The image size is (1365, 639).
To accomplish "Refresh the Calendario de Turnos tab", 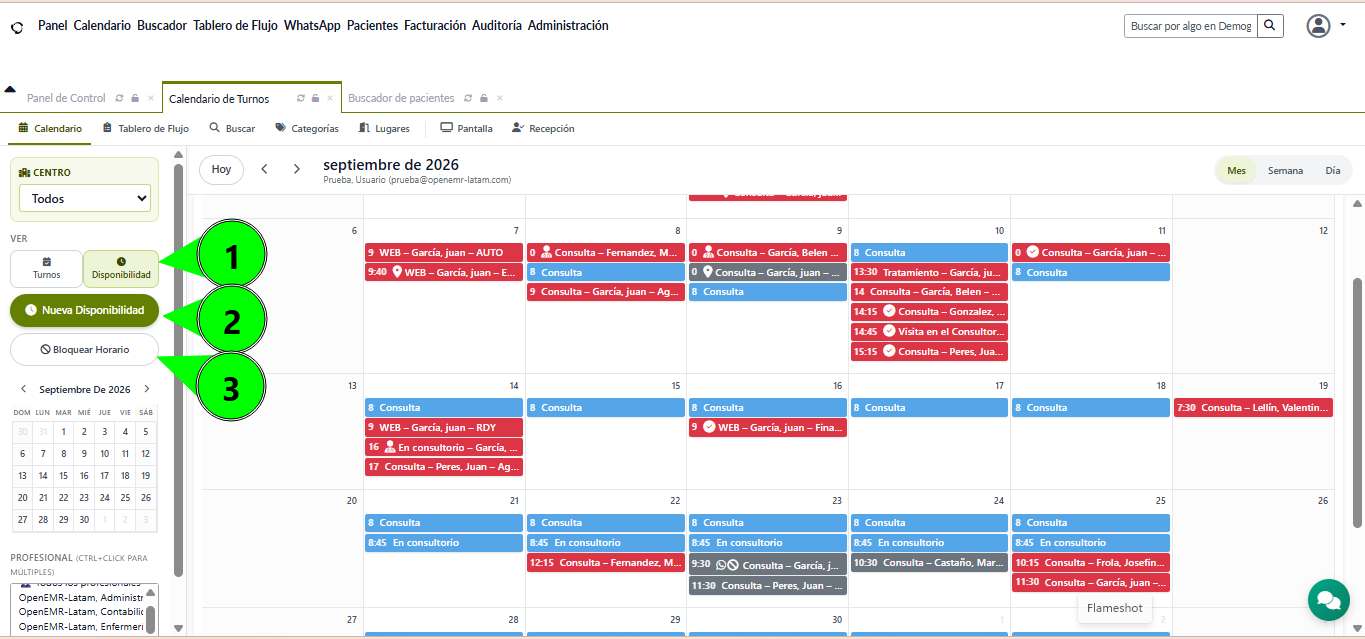I will click(x=301, y=99).
